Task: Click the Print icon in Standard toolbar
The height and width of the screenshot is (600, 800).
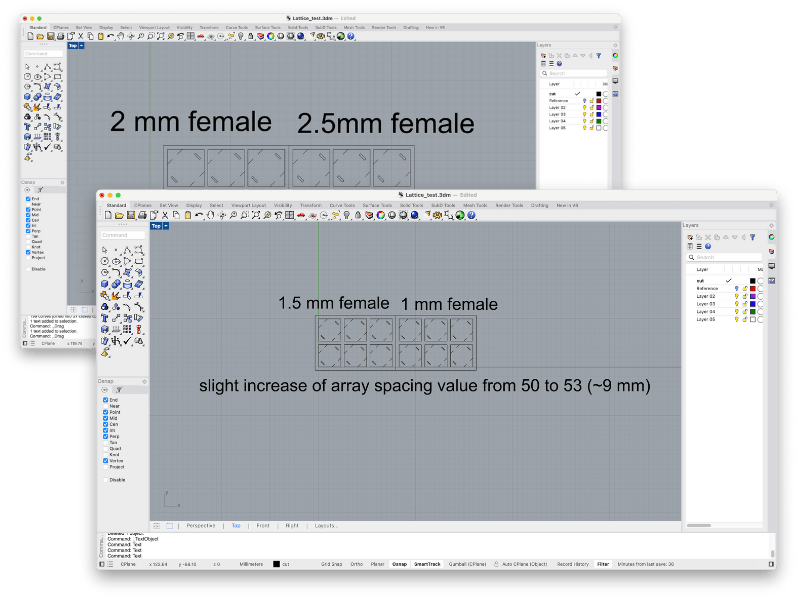Action: (141, 215)
